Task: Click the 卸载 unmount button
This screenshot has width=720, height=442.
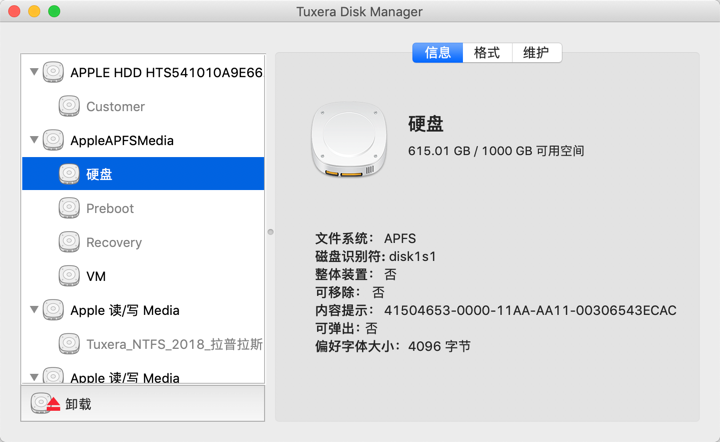Action: (143, 403)
